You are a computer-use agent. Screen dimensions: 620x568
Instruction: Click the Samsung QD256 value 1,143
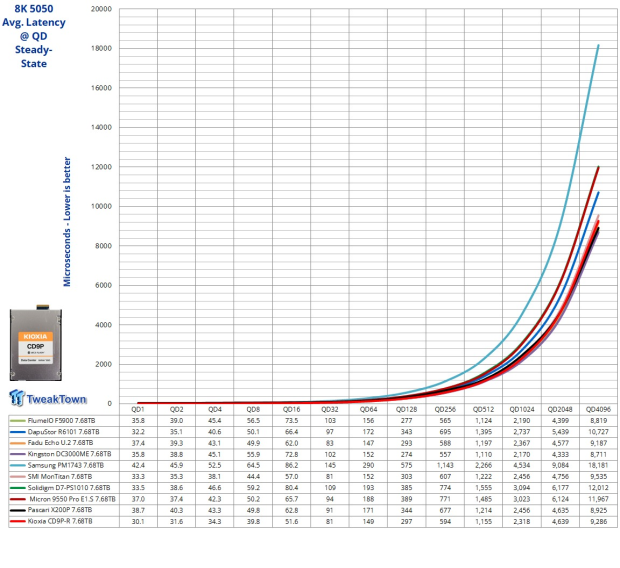tap(445, 466)
